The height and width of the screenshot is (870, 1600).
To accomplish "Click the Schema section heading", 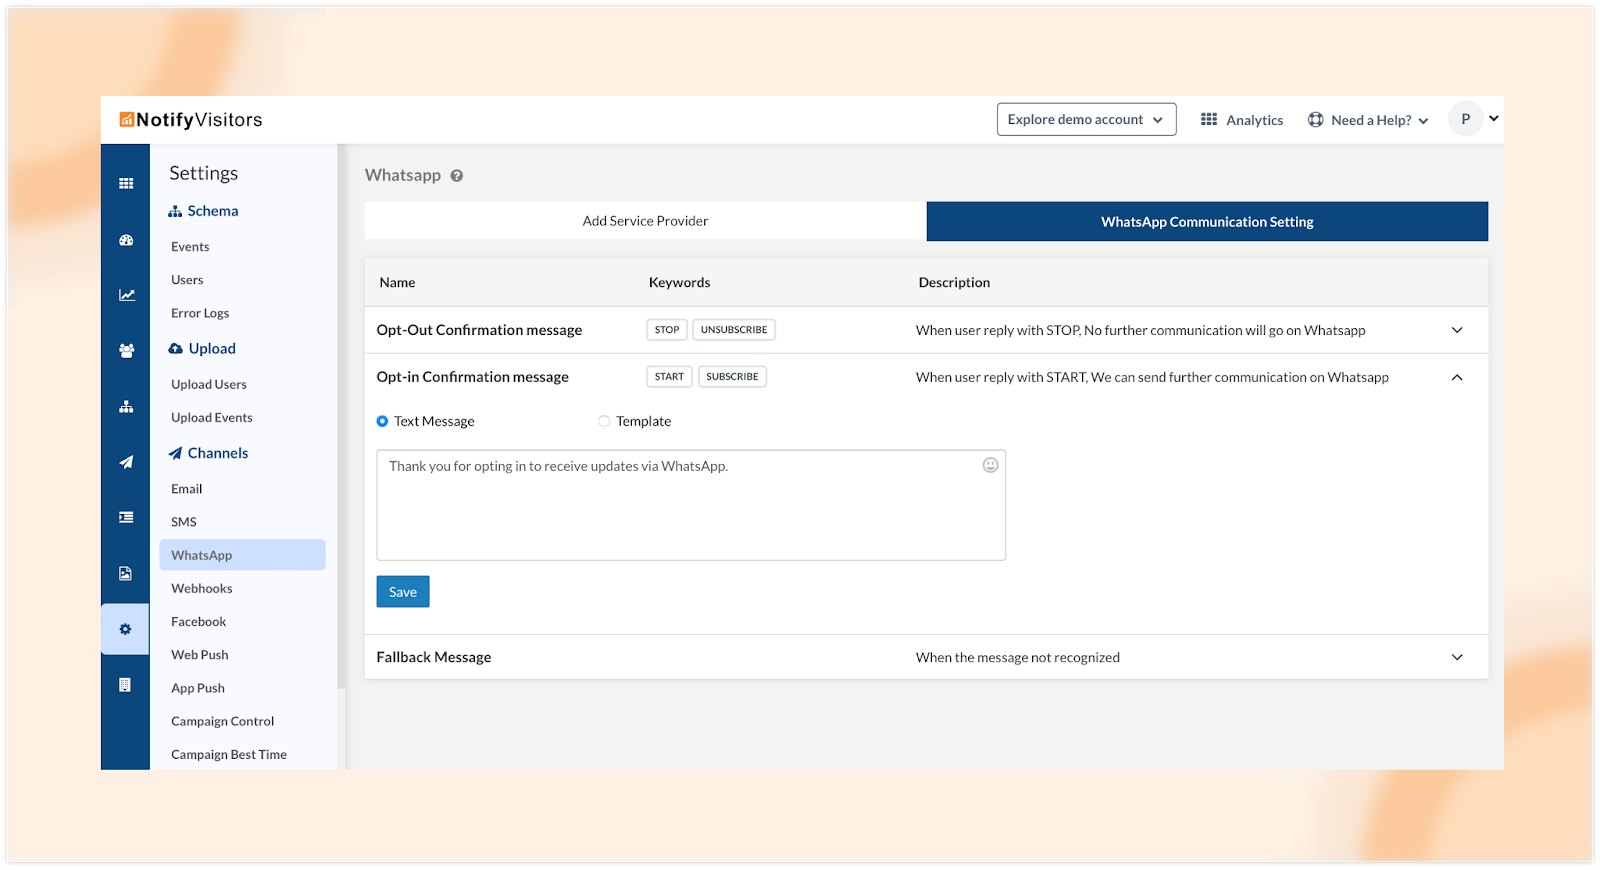I will [213, 211].
